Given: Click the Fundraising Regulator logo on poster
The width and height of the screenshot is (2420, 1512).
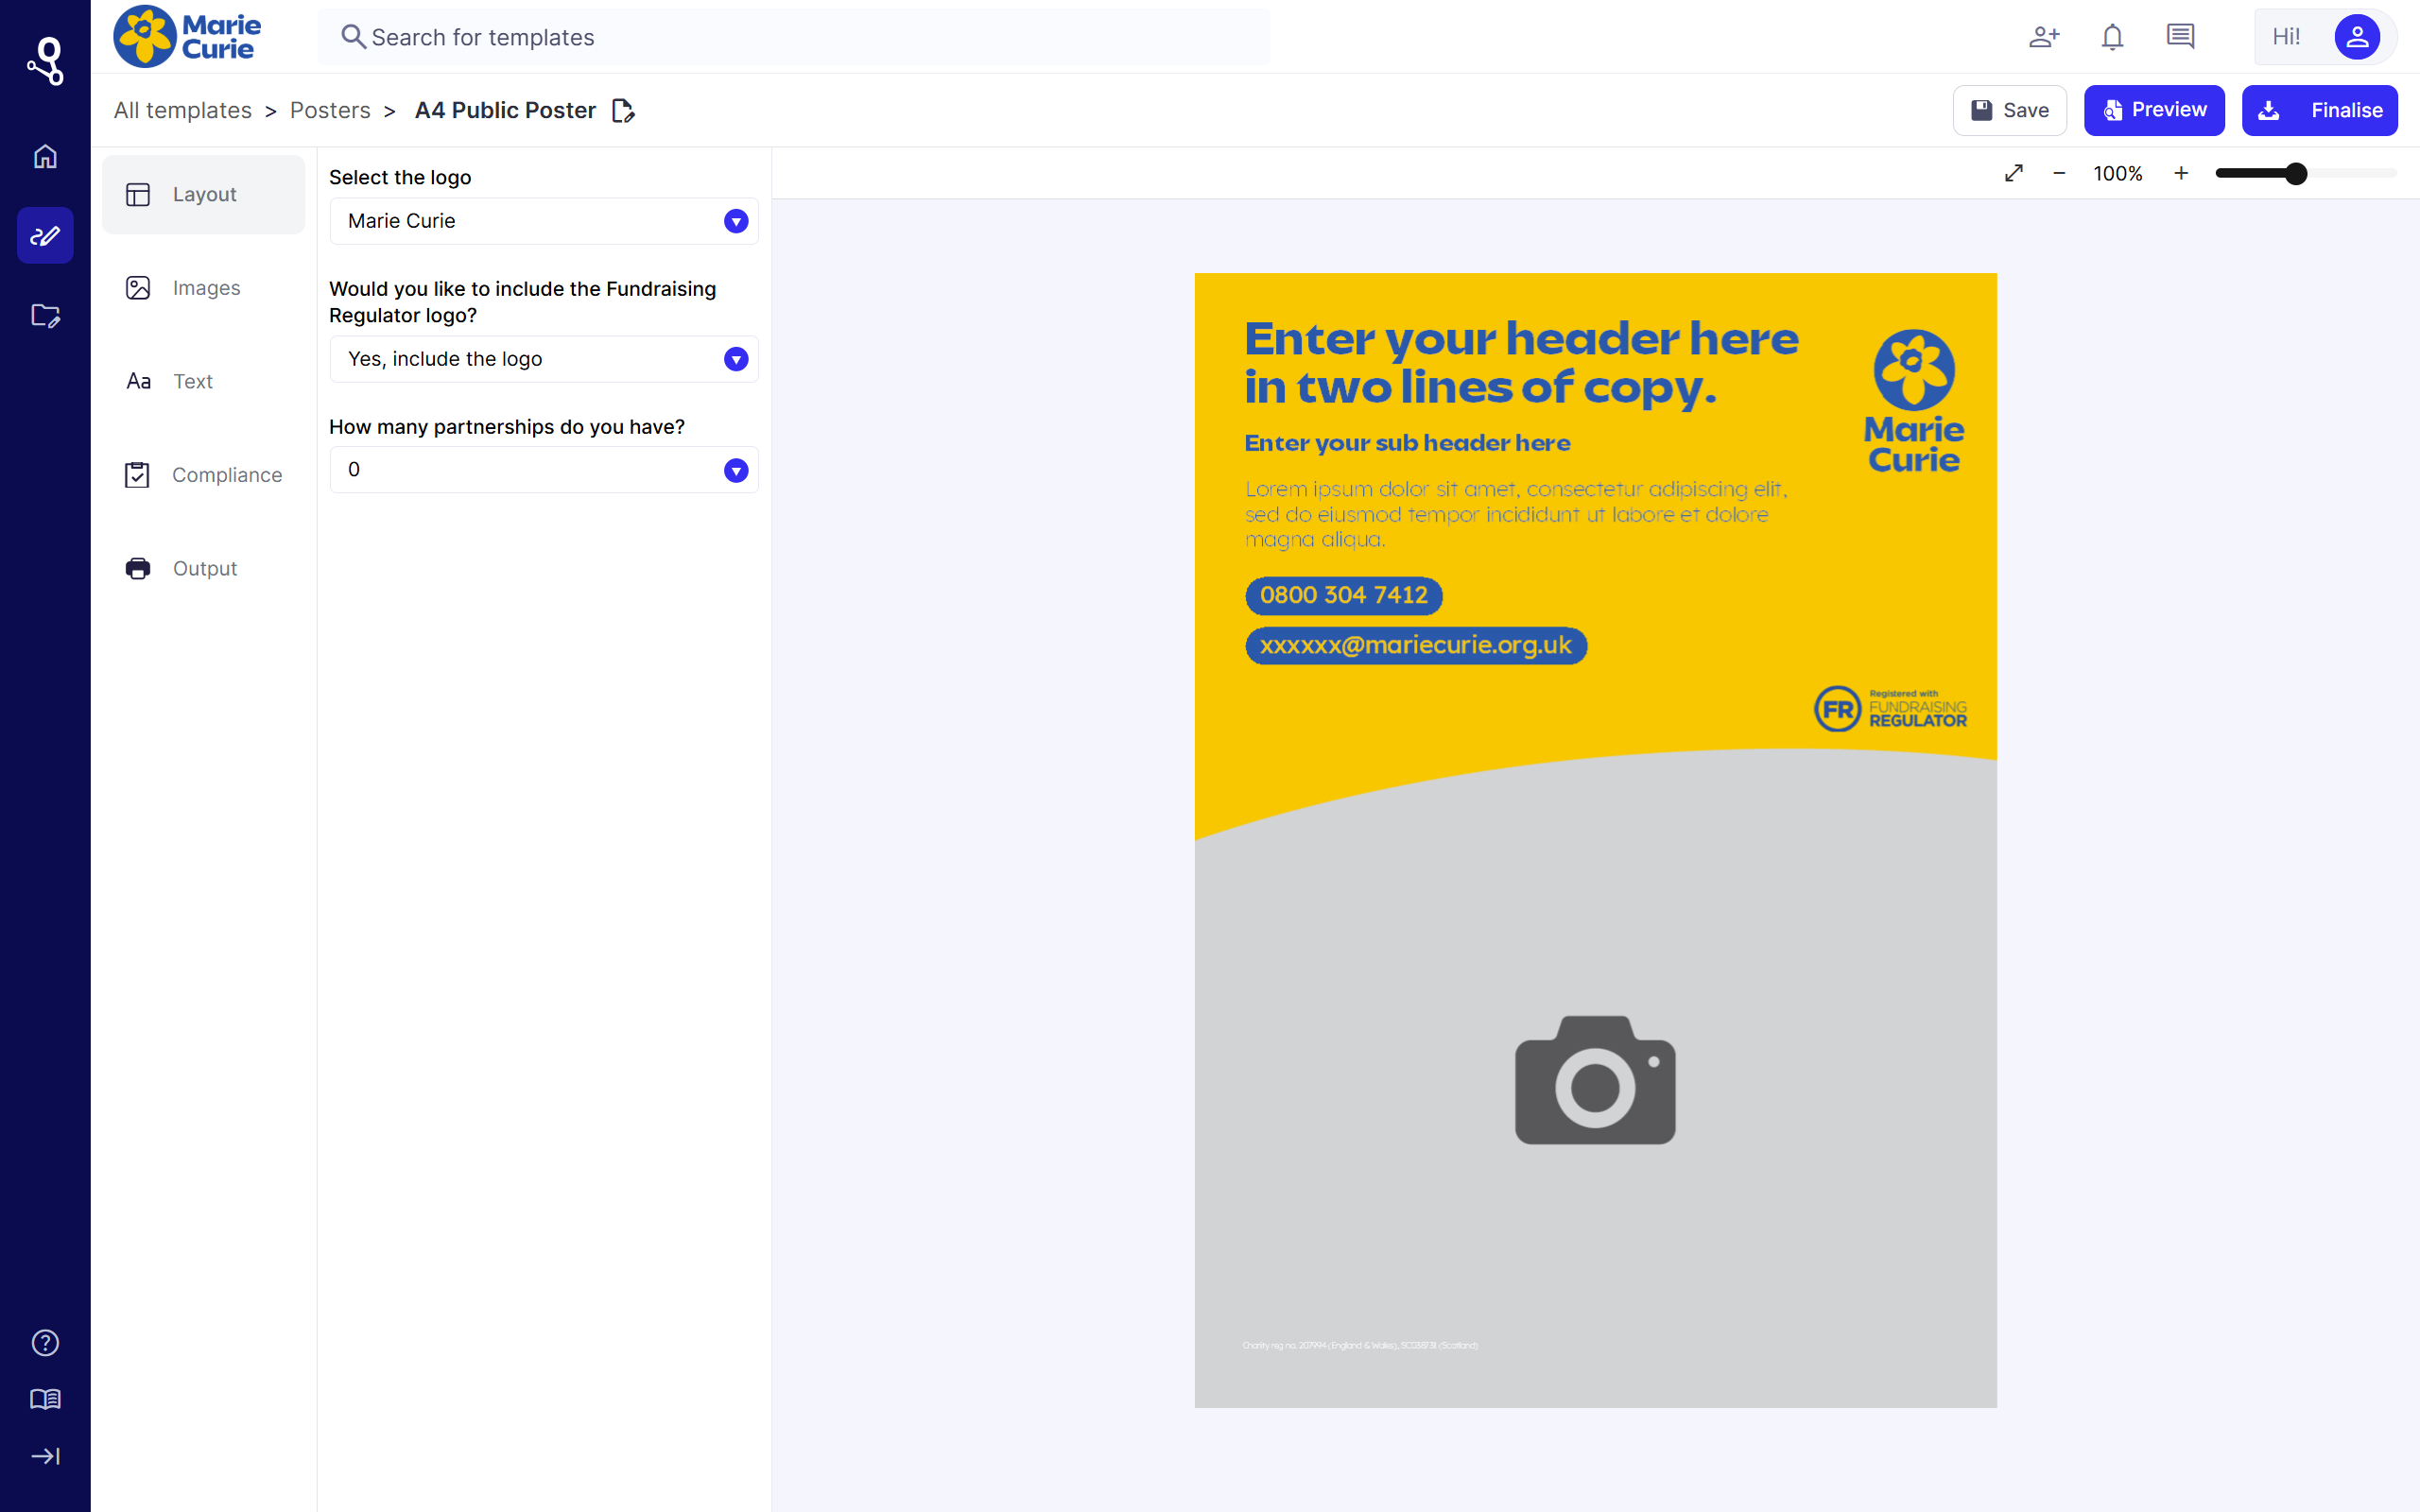Looking at the screenshot, I should pyautogui.click(x=1890, y=708).
